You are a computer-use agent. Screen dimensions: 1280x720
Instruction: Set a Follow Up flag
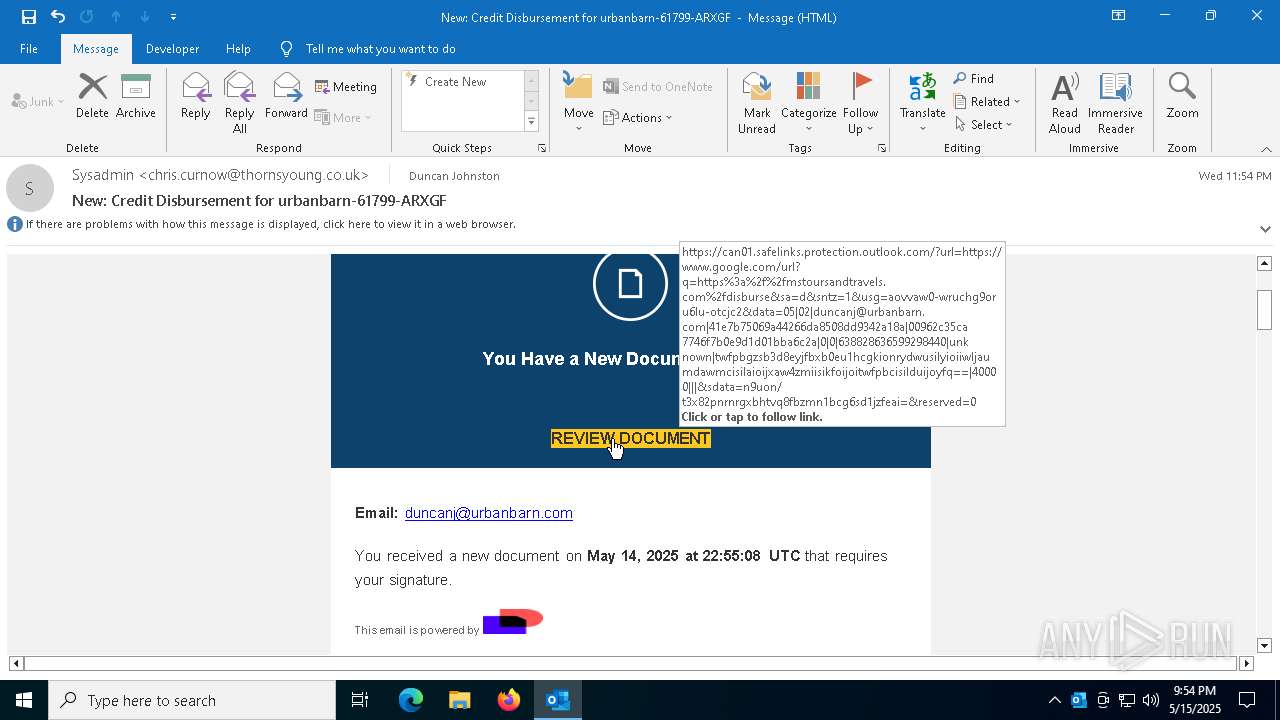coord(860,103)
